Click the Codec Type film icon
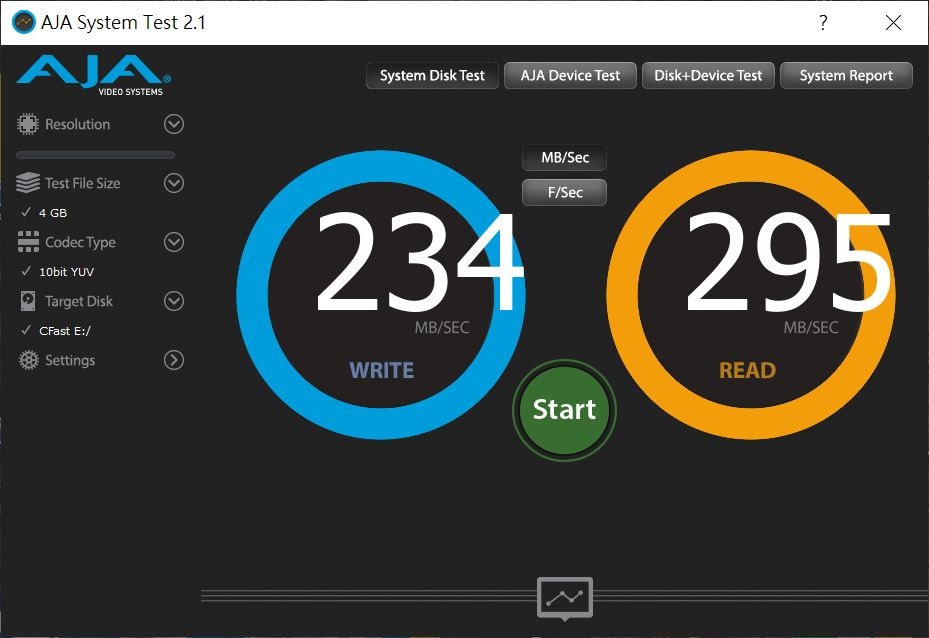This screenshot has width=929, height=638. (28, 242)
